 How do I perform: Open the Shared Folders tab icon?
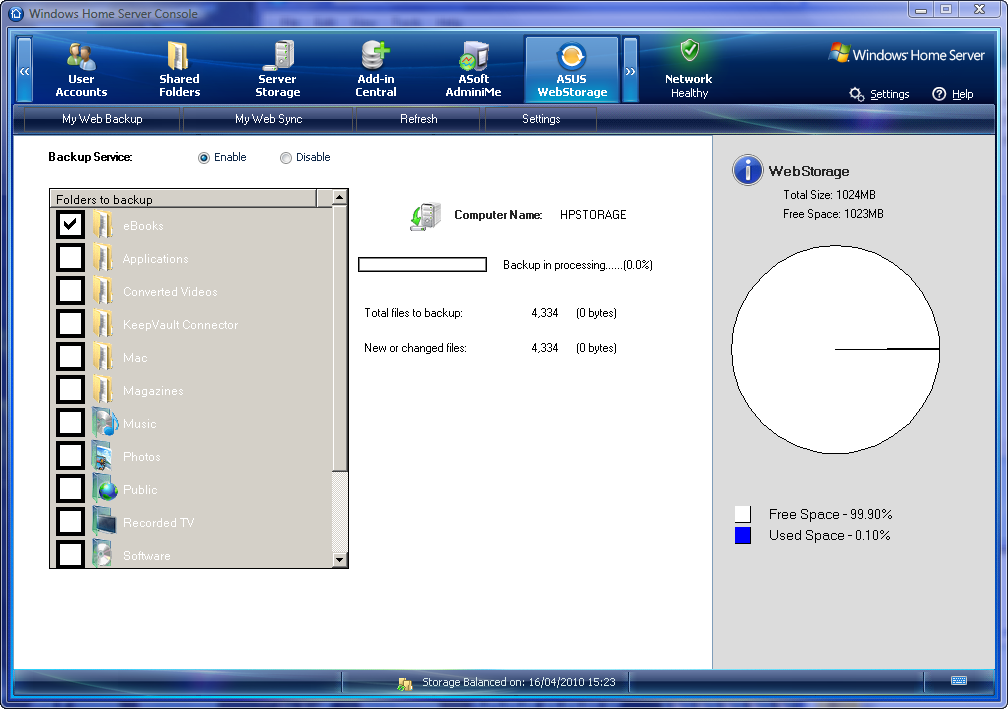(178, 56)
